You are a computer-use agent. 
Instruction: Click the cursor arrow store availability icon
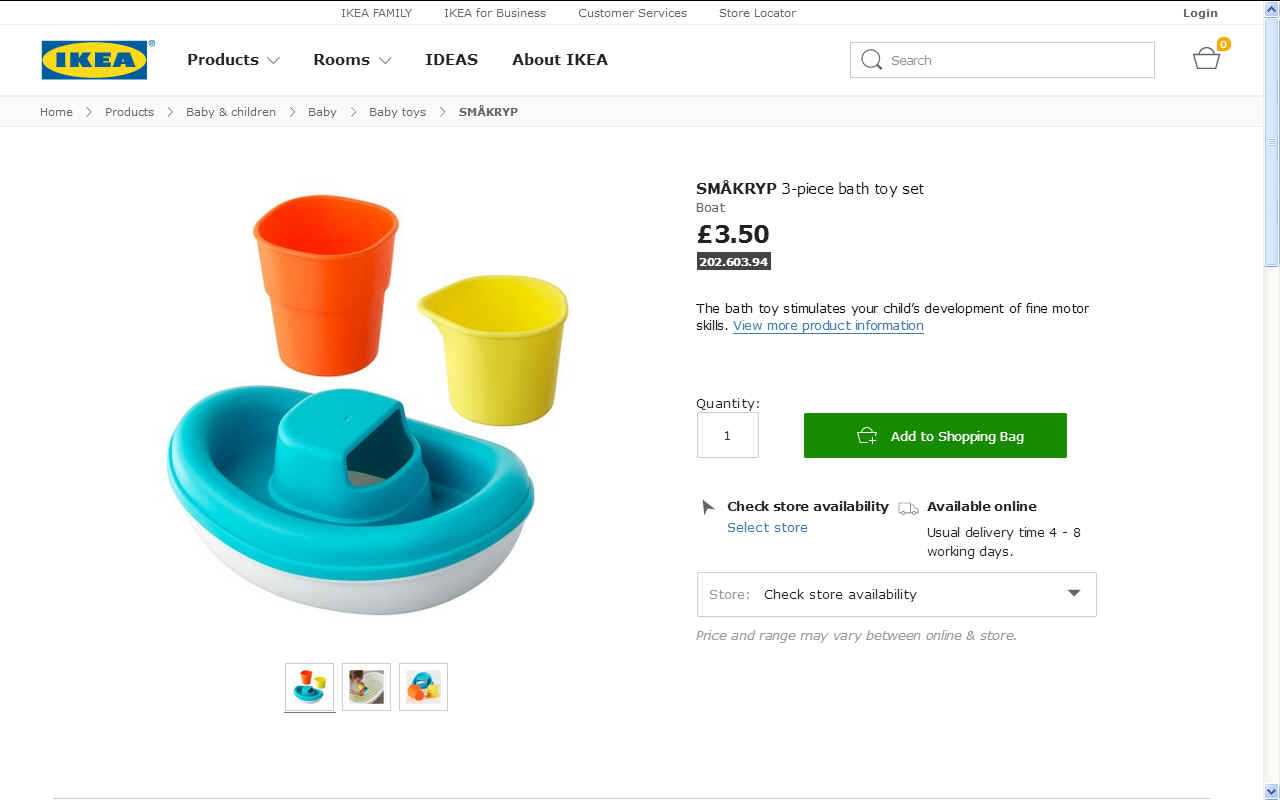click(708, 507)
